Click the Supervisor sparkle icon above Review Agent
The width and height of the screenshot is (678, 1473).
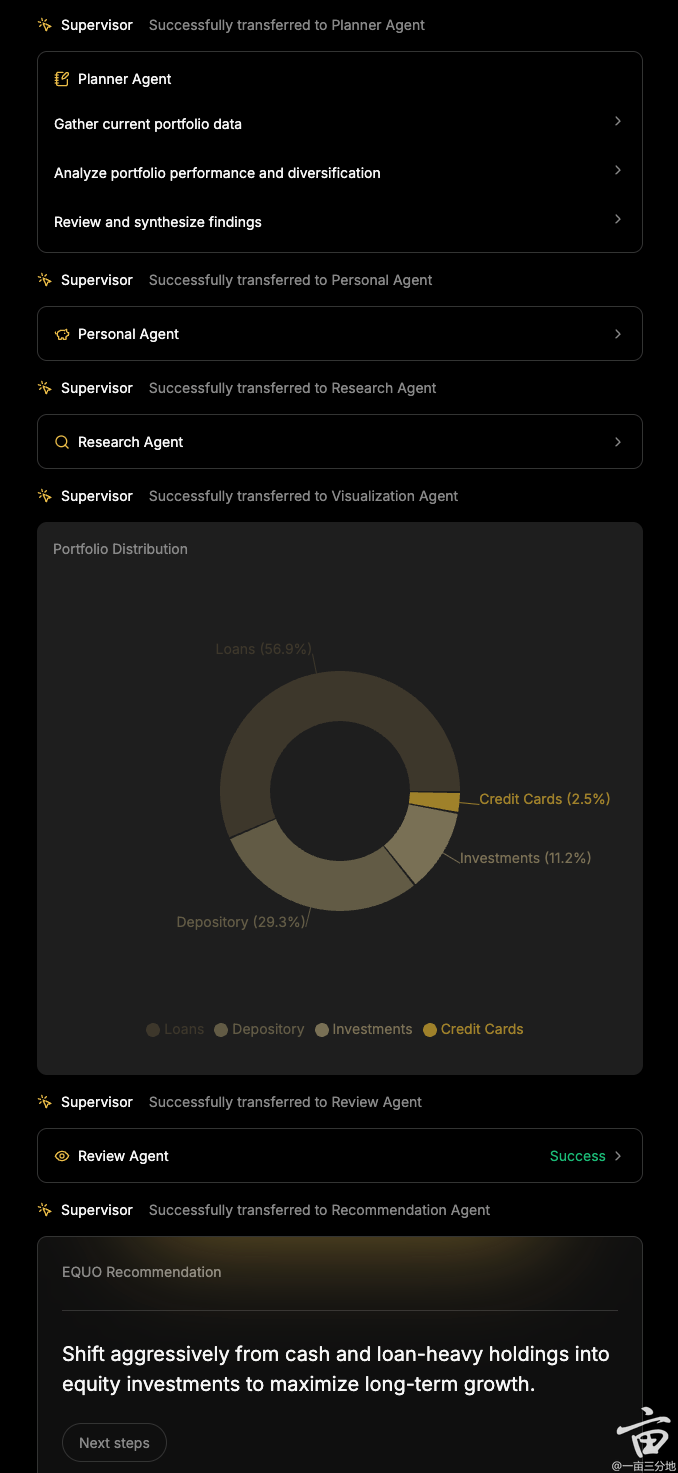45,1102
